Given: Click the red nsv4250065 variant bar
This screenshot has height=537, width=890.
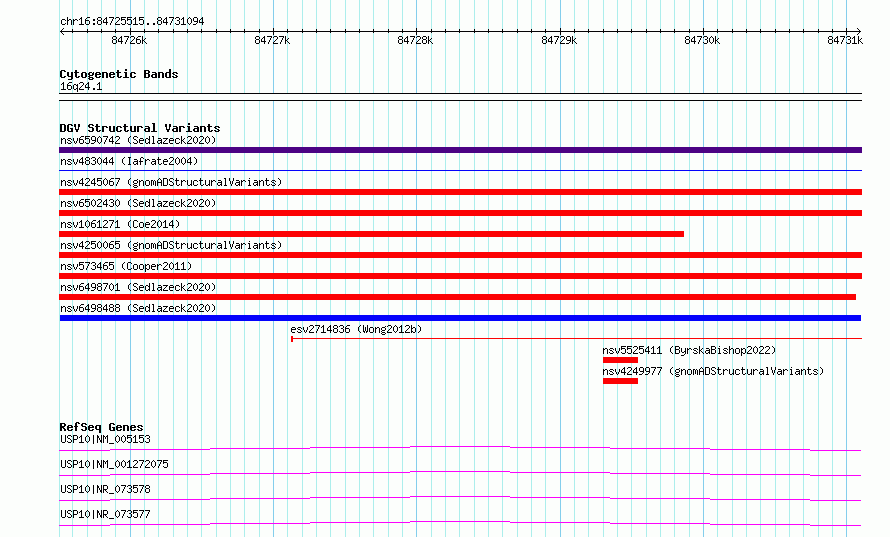Looking at the screenshot, I should pyautogui.click(x=460, y=255).
